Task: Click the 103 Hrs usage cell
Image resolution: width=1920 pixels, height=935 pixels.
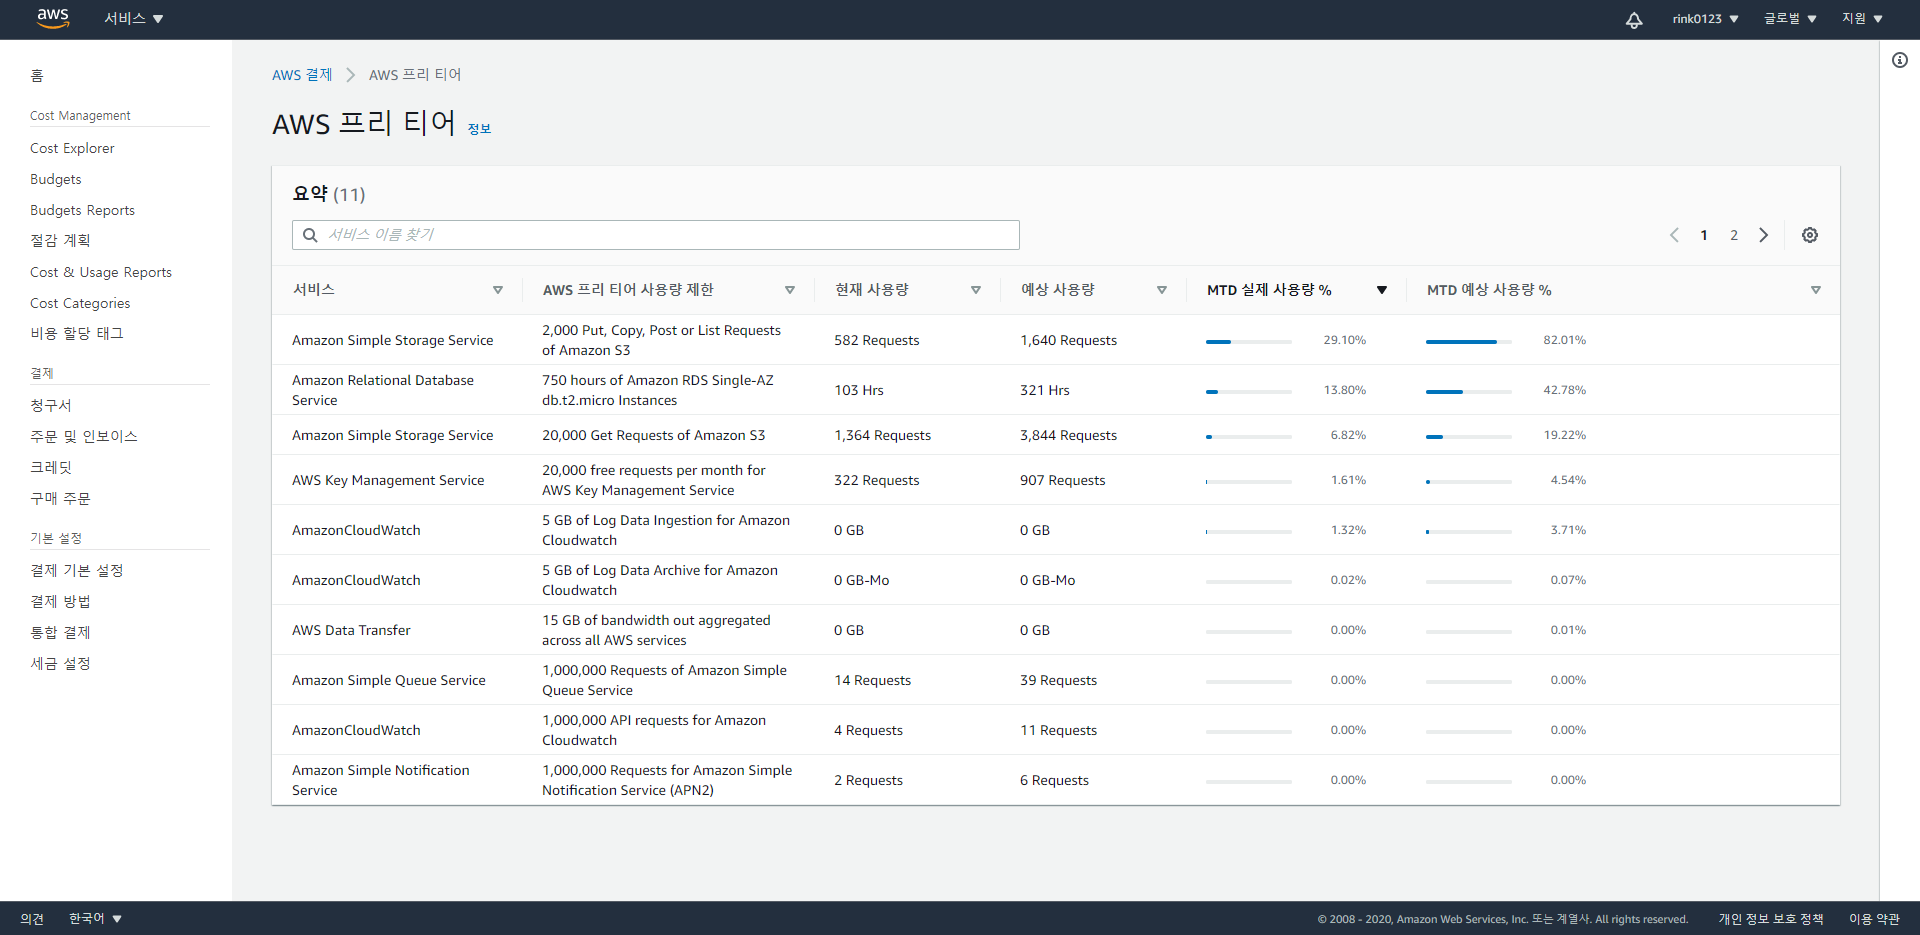Action: tap(859, 390)
